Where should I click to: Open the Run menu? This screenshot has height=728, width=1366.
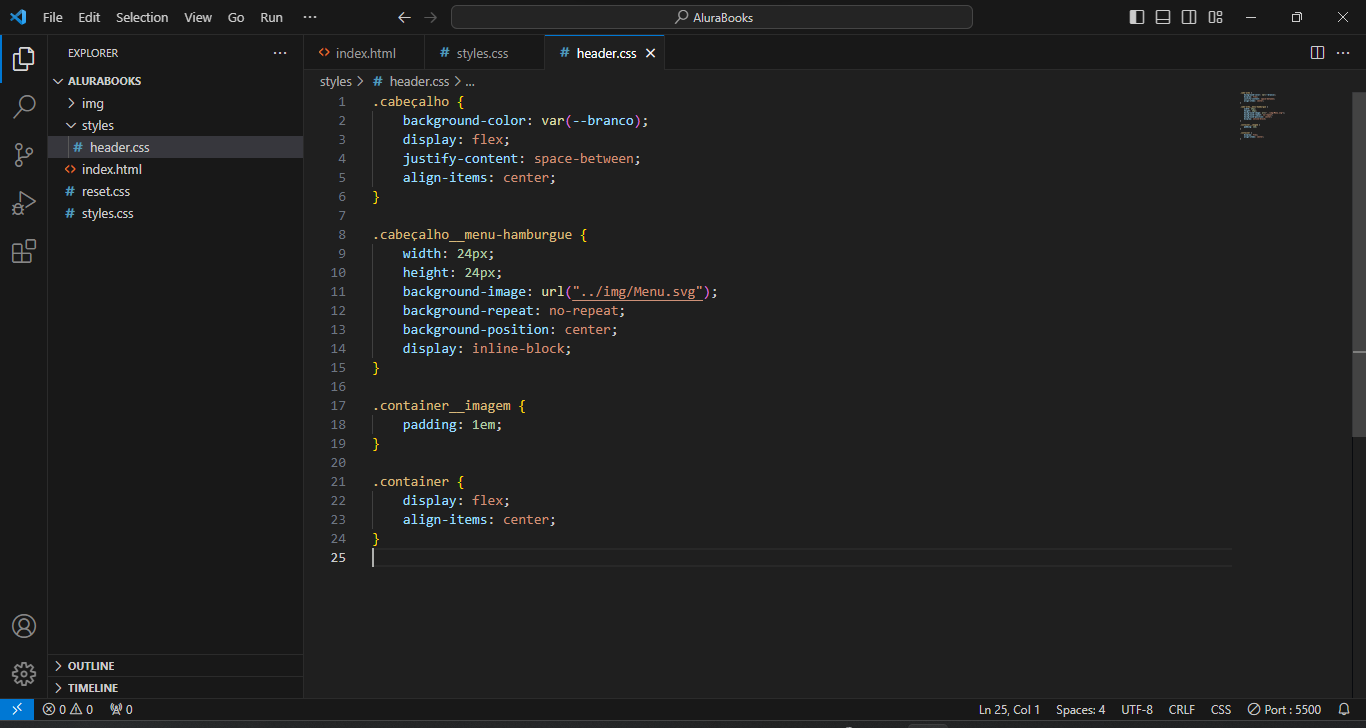pyautogui.click(x=271, y=17)
